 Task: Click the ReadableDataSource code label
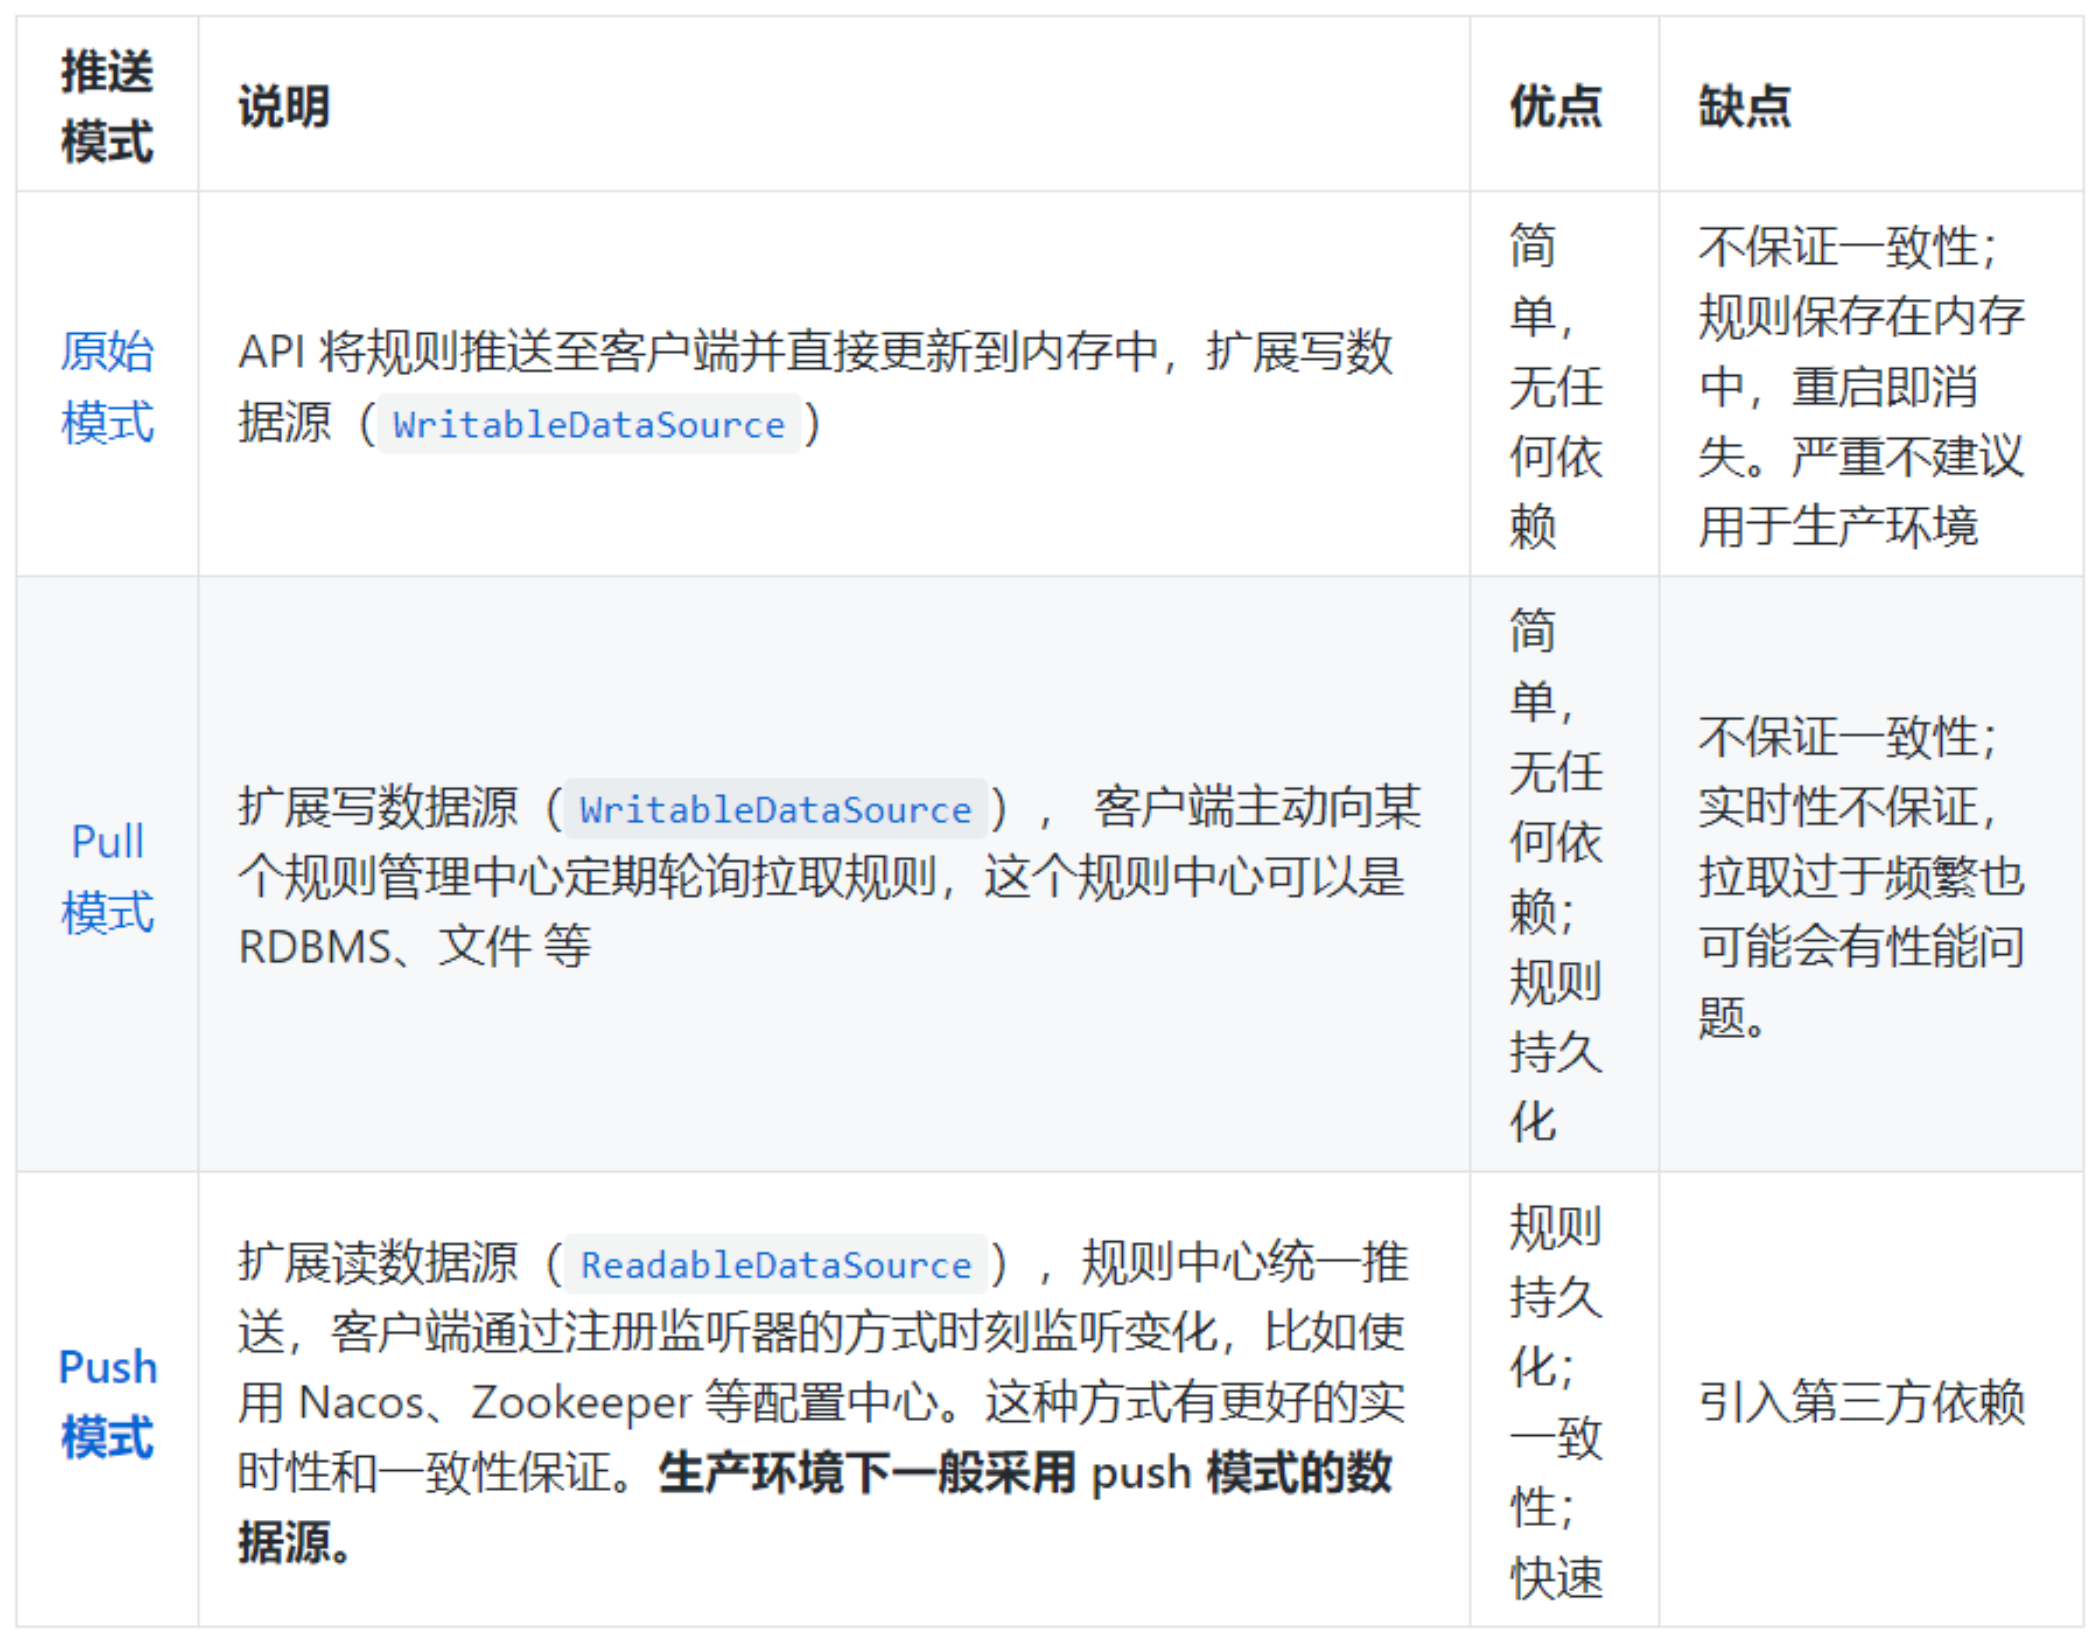click(x=775, y=1265)
